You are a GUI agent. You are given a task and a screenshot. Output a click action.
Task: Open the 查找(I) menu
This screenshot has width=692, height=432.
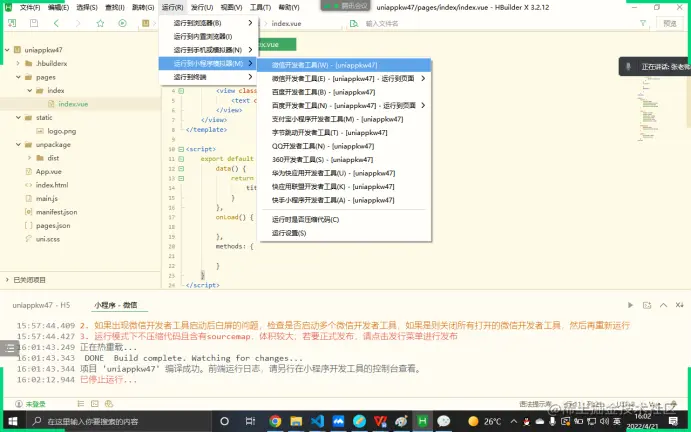click(115, 8)
